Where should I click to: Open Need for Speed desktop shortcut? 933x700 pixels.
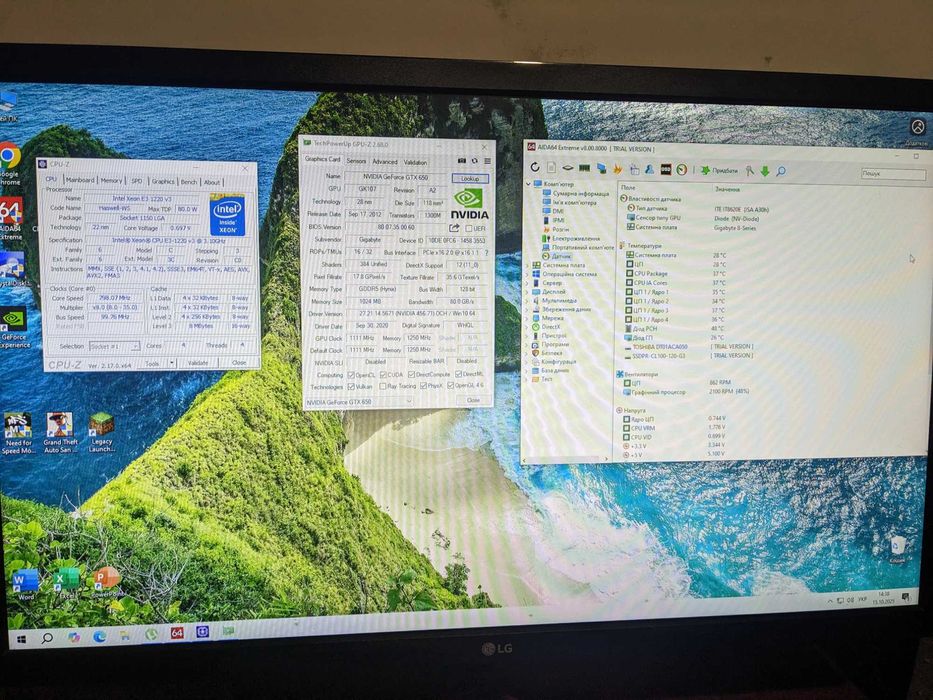[18, 433]
